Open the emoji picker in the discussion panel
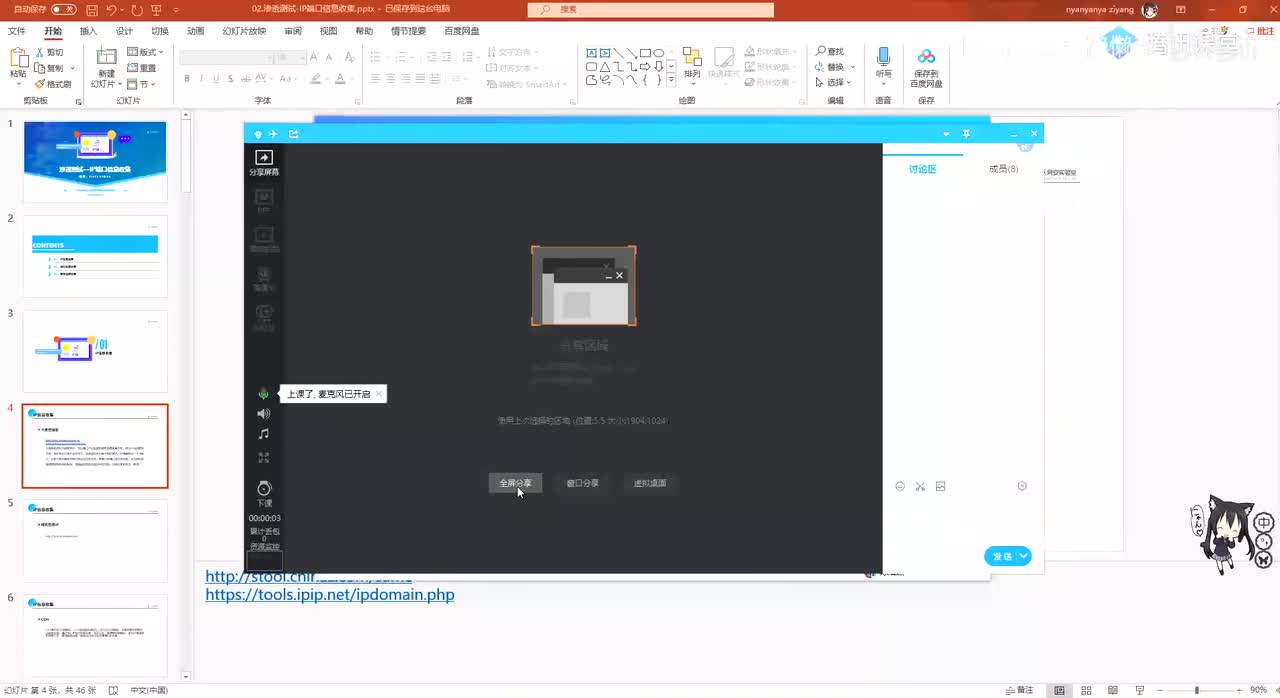This screenshot has height=698, width=1280. tap(900, 486)
